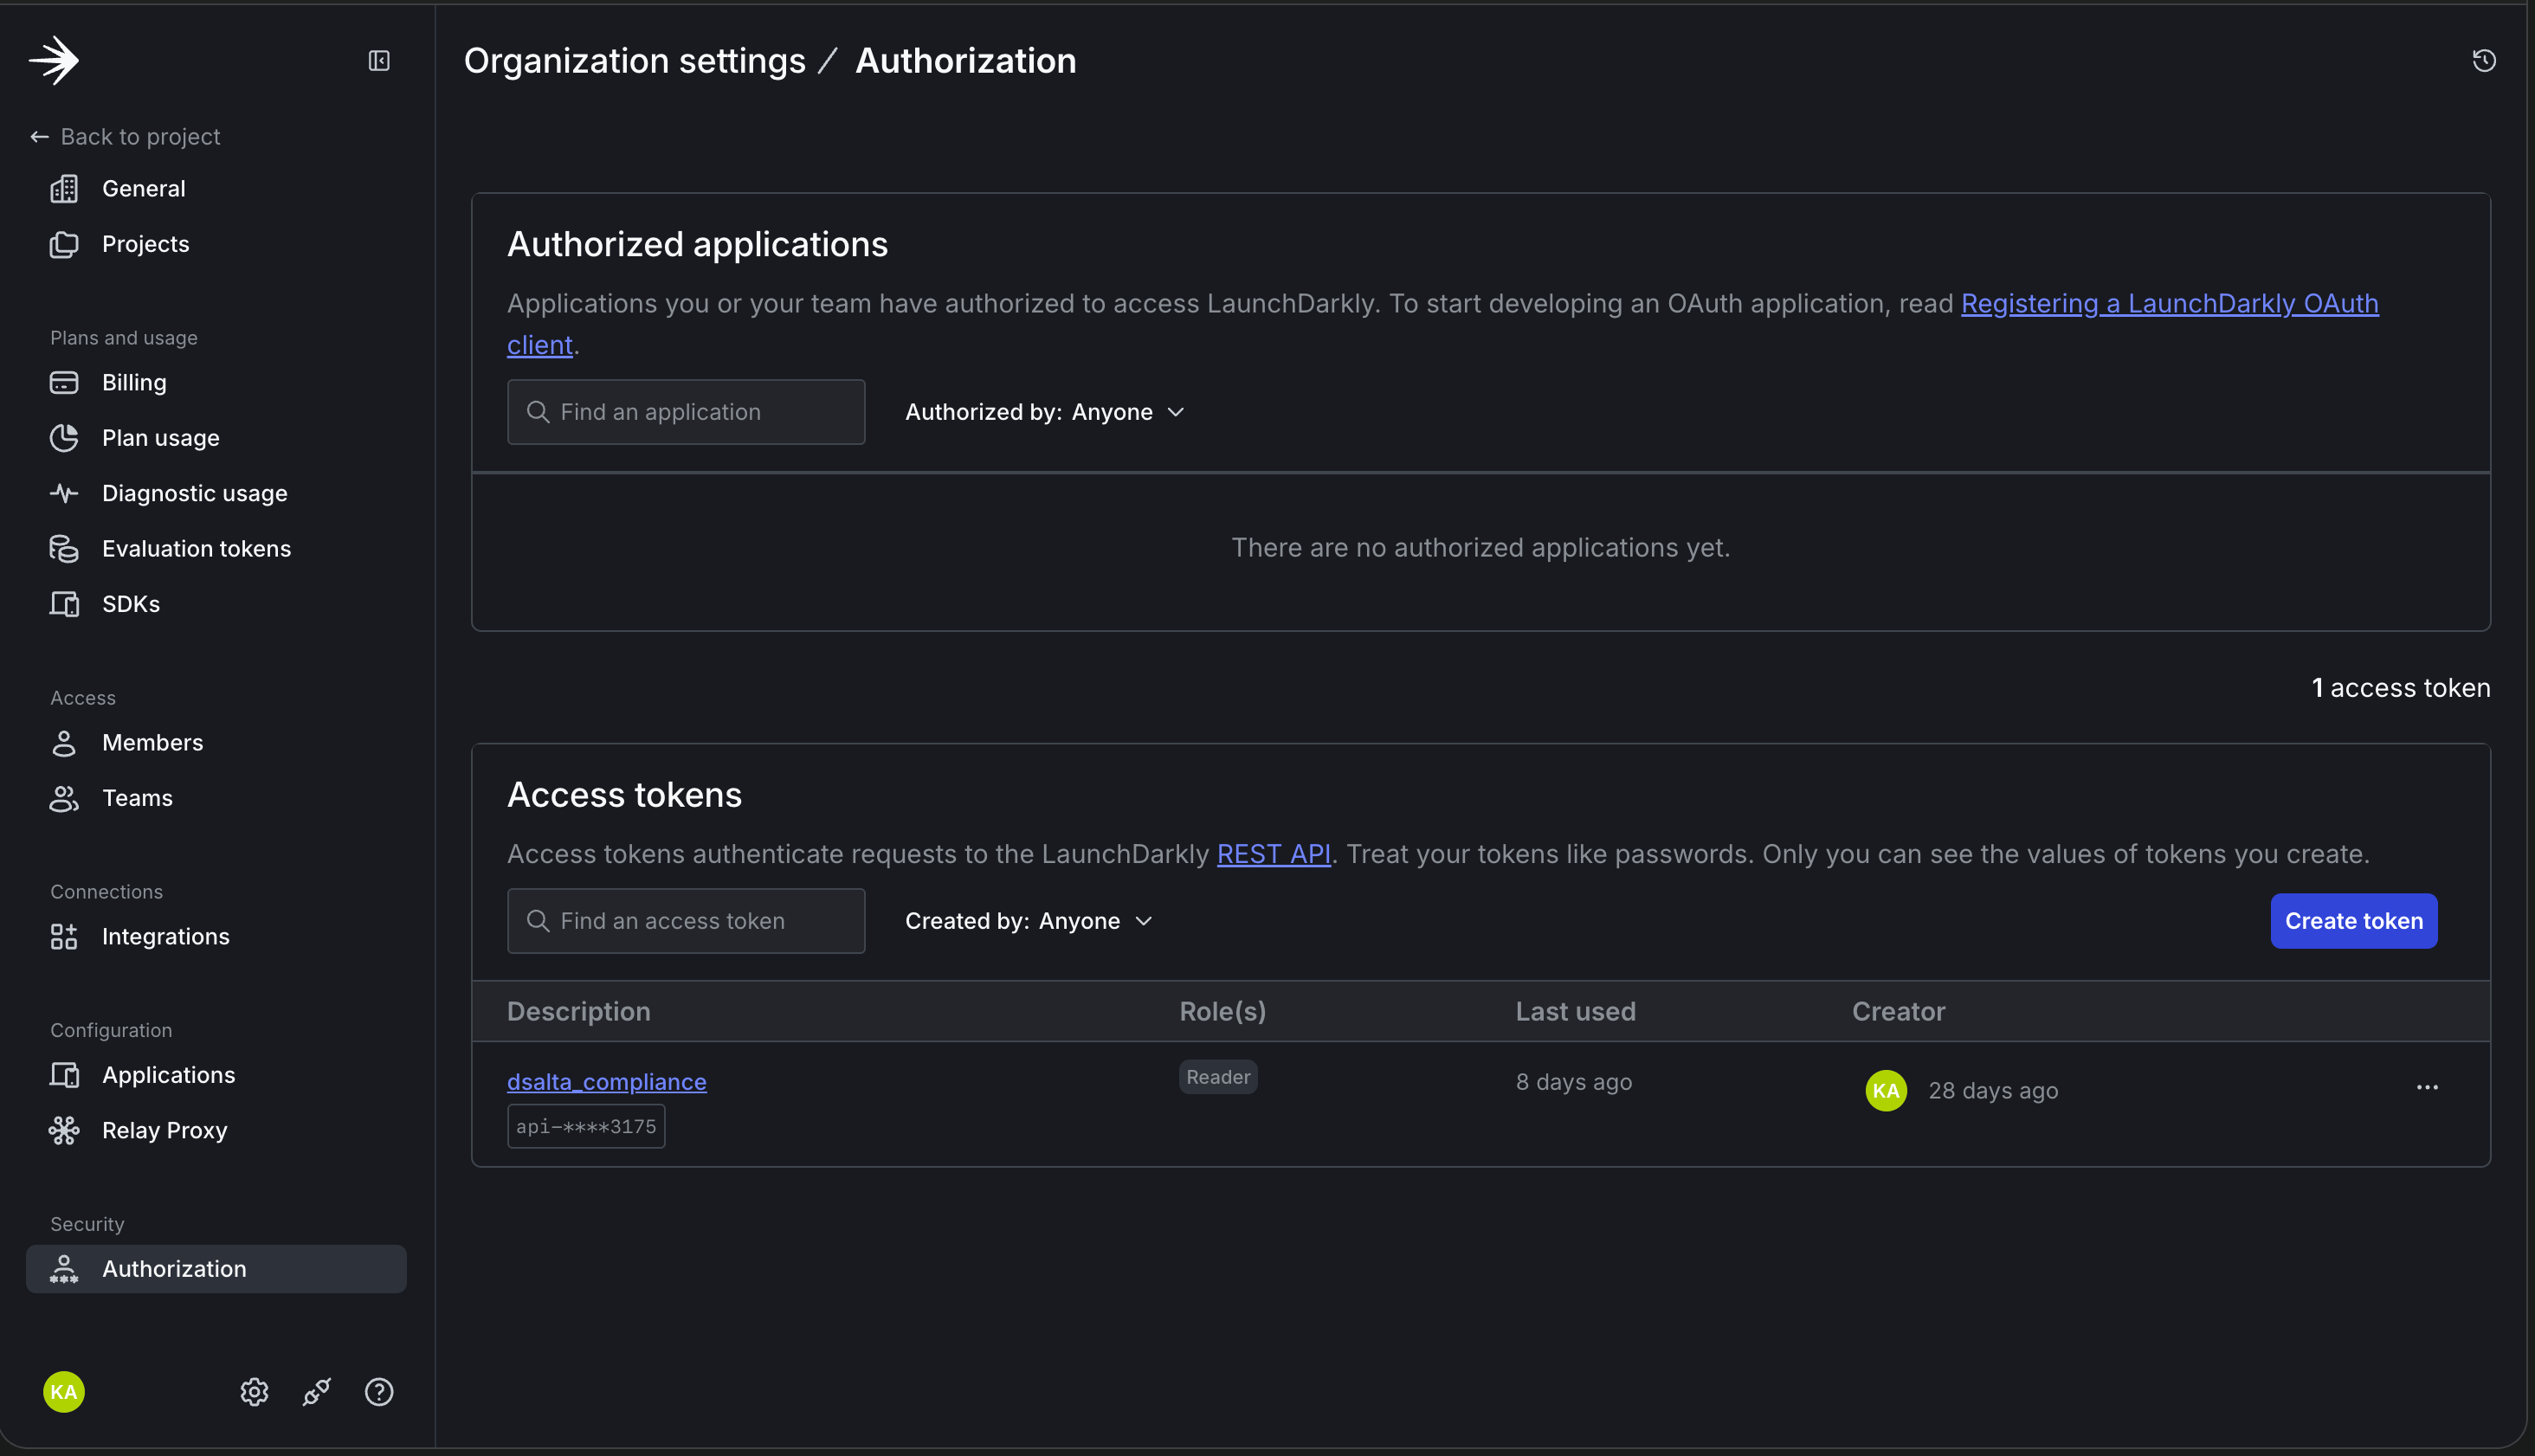Click the SDKs devices icon
Screen dimensions: 2535x1456
pyautogui.click(x=64, y=604)
